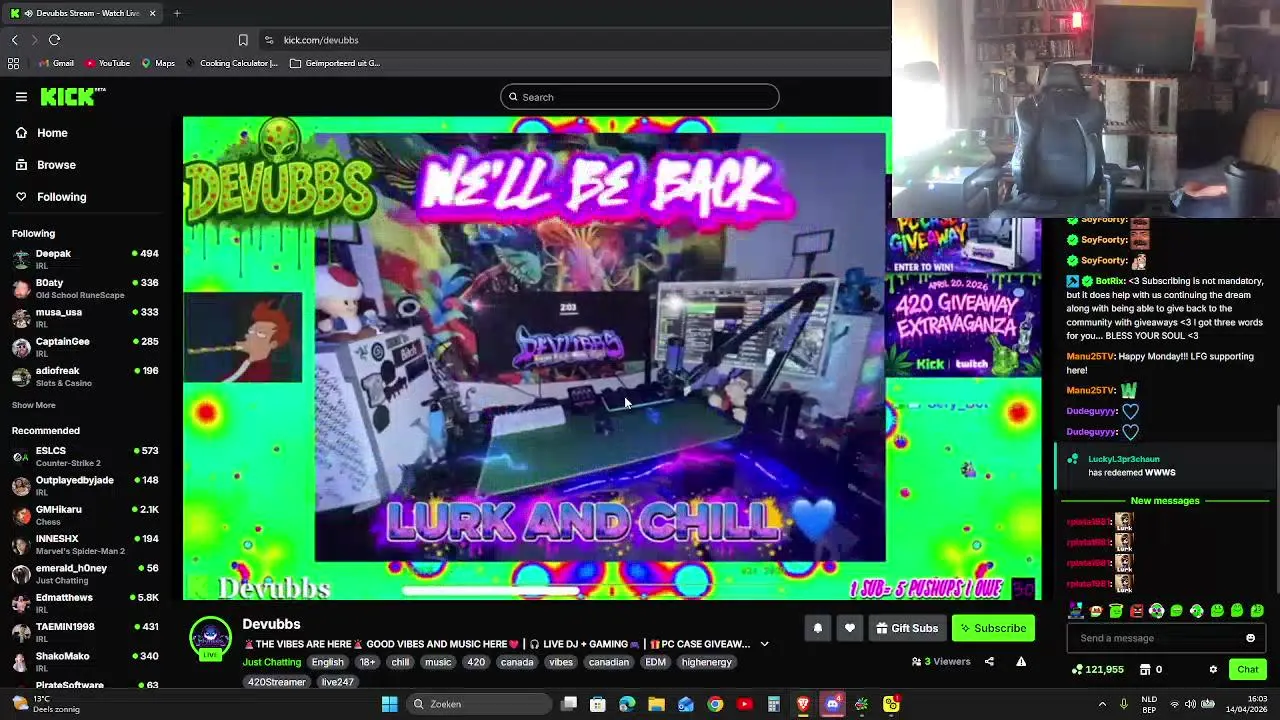The image size is (1280, 720).
Task: Open site settings icon in the address bar
Action: 269,40
